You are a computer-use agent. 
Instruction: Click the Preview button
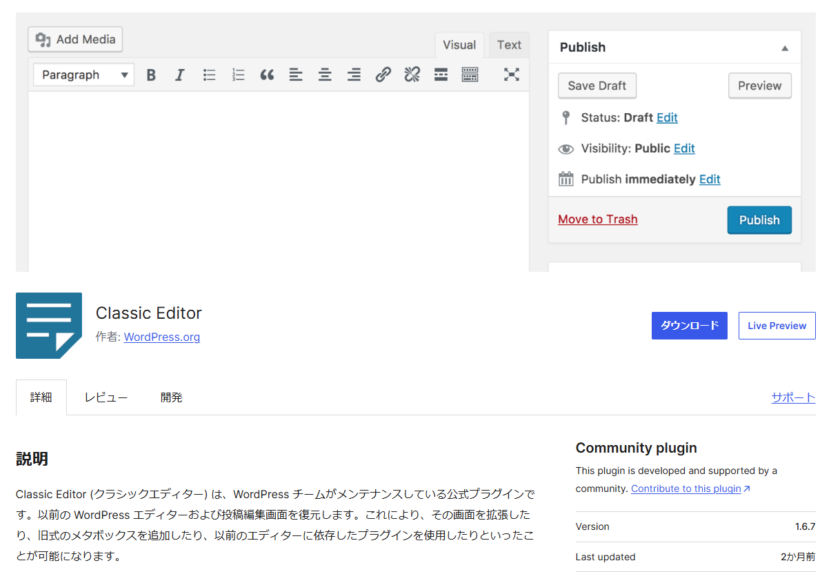pos(760,86)
